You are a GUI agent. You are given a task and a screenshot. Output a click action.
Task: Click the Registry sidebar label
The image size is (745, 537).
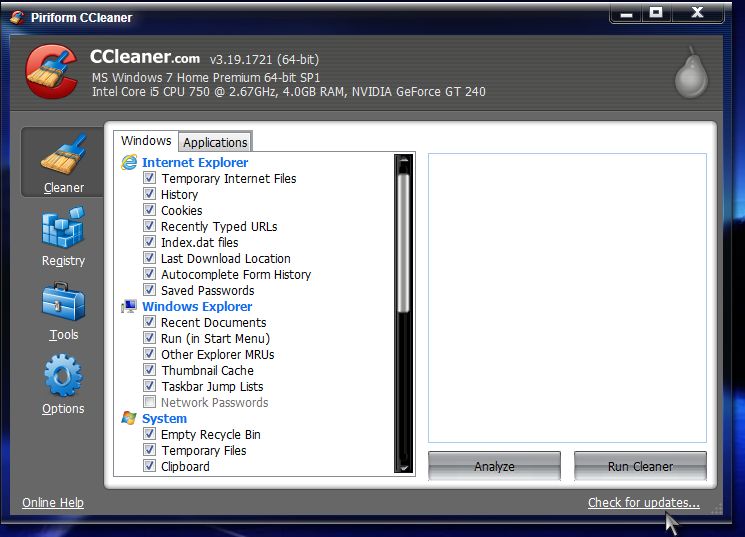click(63, 261)
